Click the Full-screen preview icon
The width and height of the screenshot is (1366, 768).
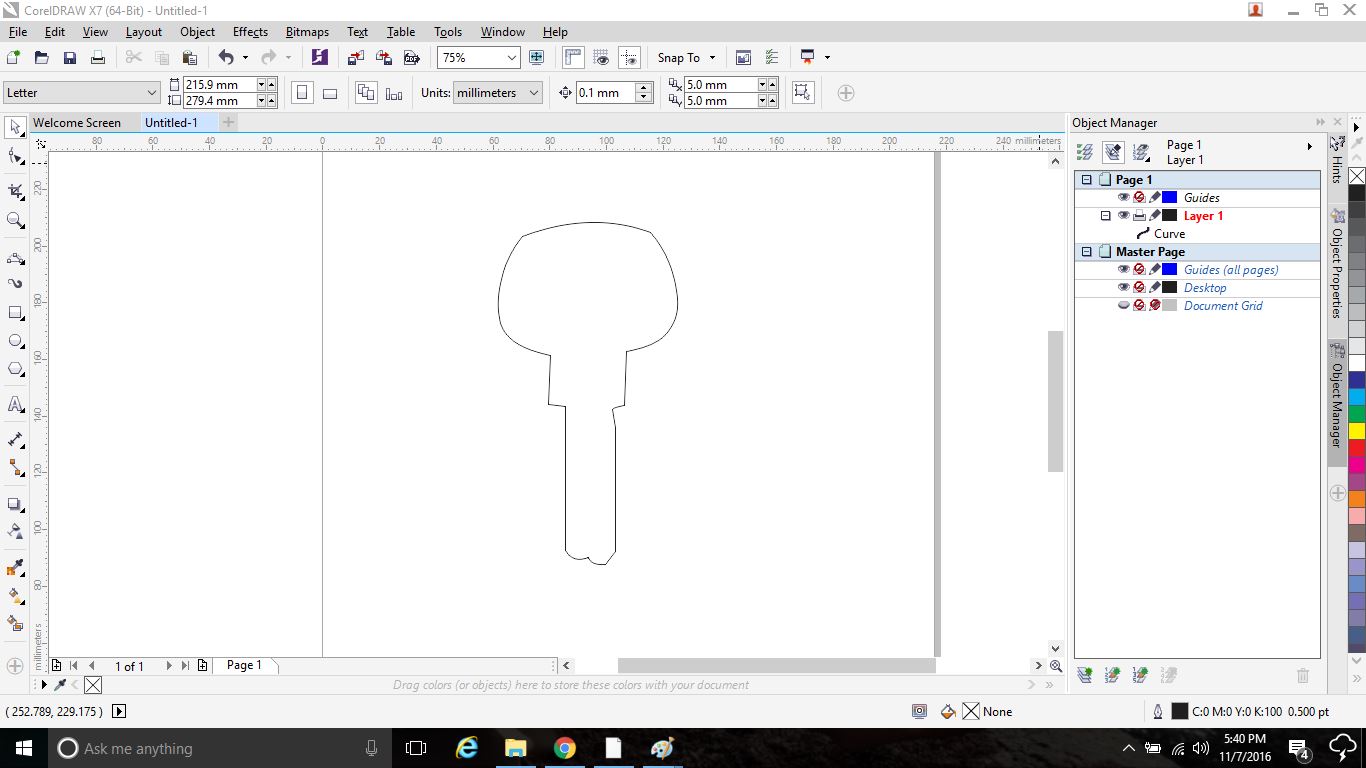(x=536, y=58)
